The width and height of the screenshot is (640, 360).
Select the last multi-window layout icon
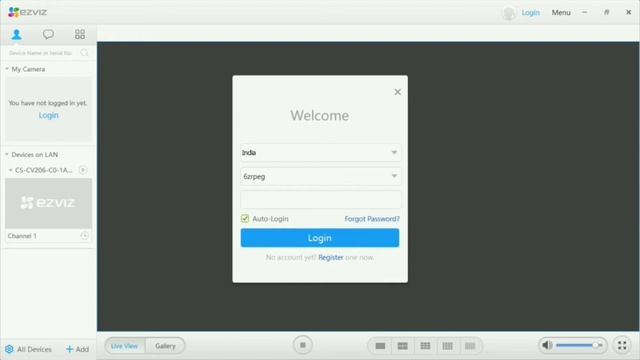click(x=470, y=346)
